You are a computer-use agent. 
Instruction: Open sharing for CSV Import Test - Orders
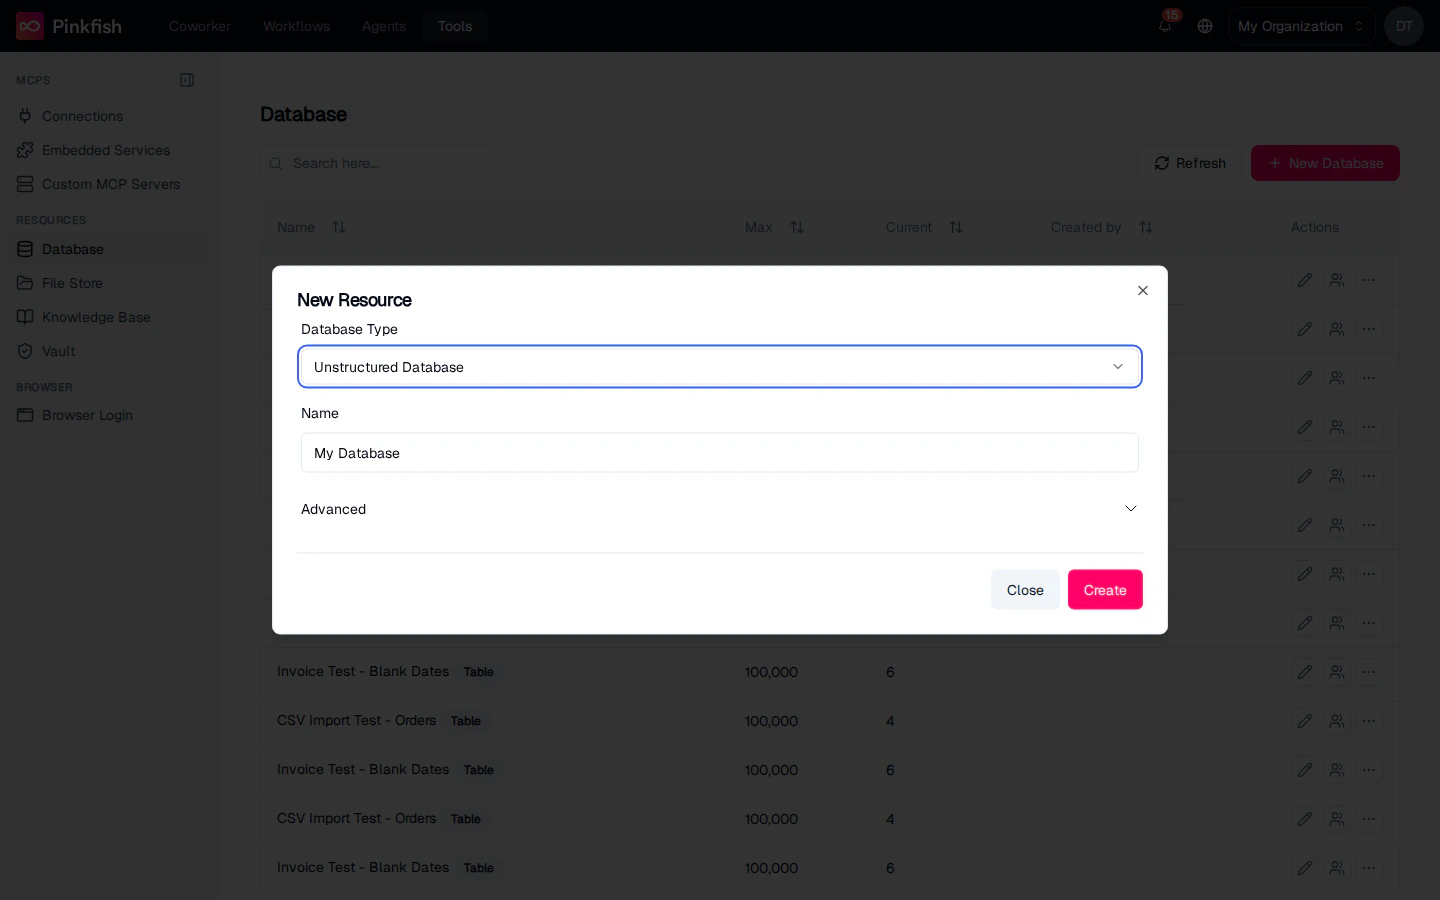tap(1337, 721)
